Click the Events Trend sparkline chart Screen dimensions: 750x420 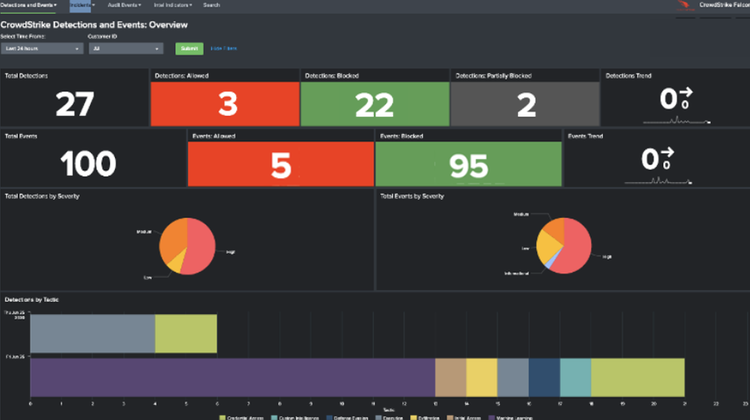coord(657,181)
